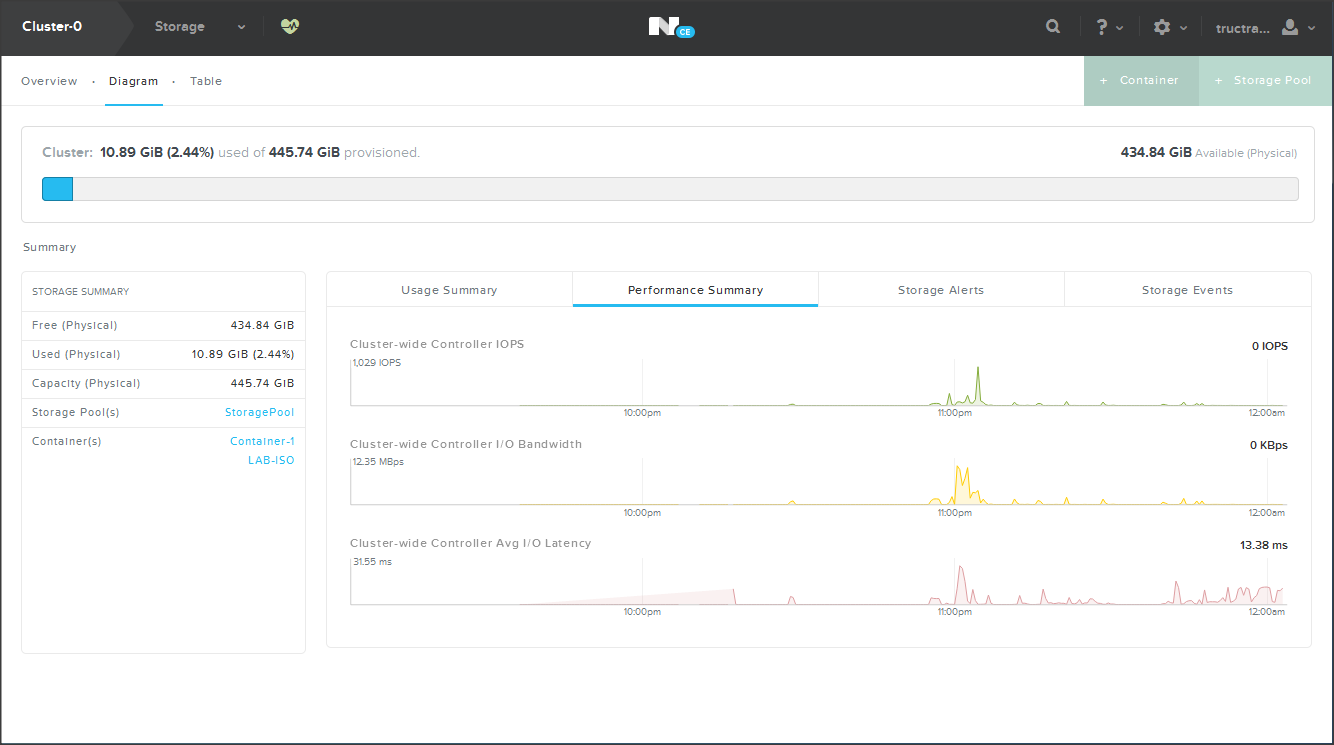The width and height of the screenshot is (1334, 745).
Task: Expand the Storage section dropdown
Action: 241,28
